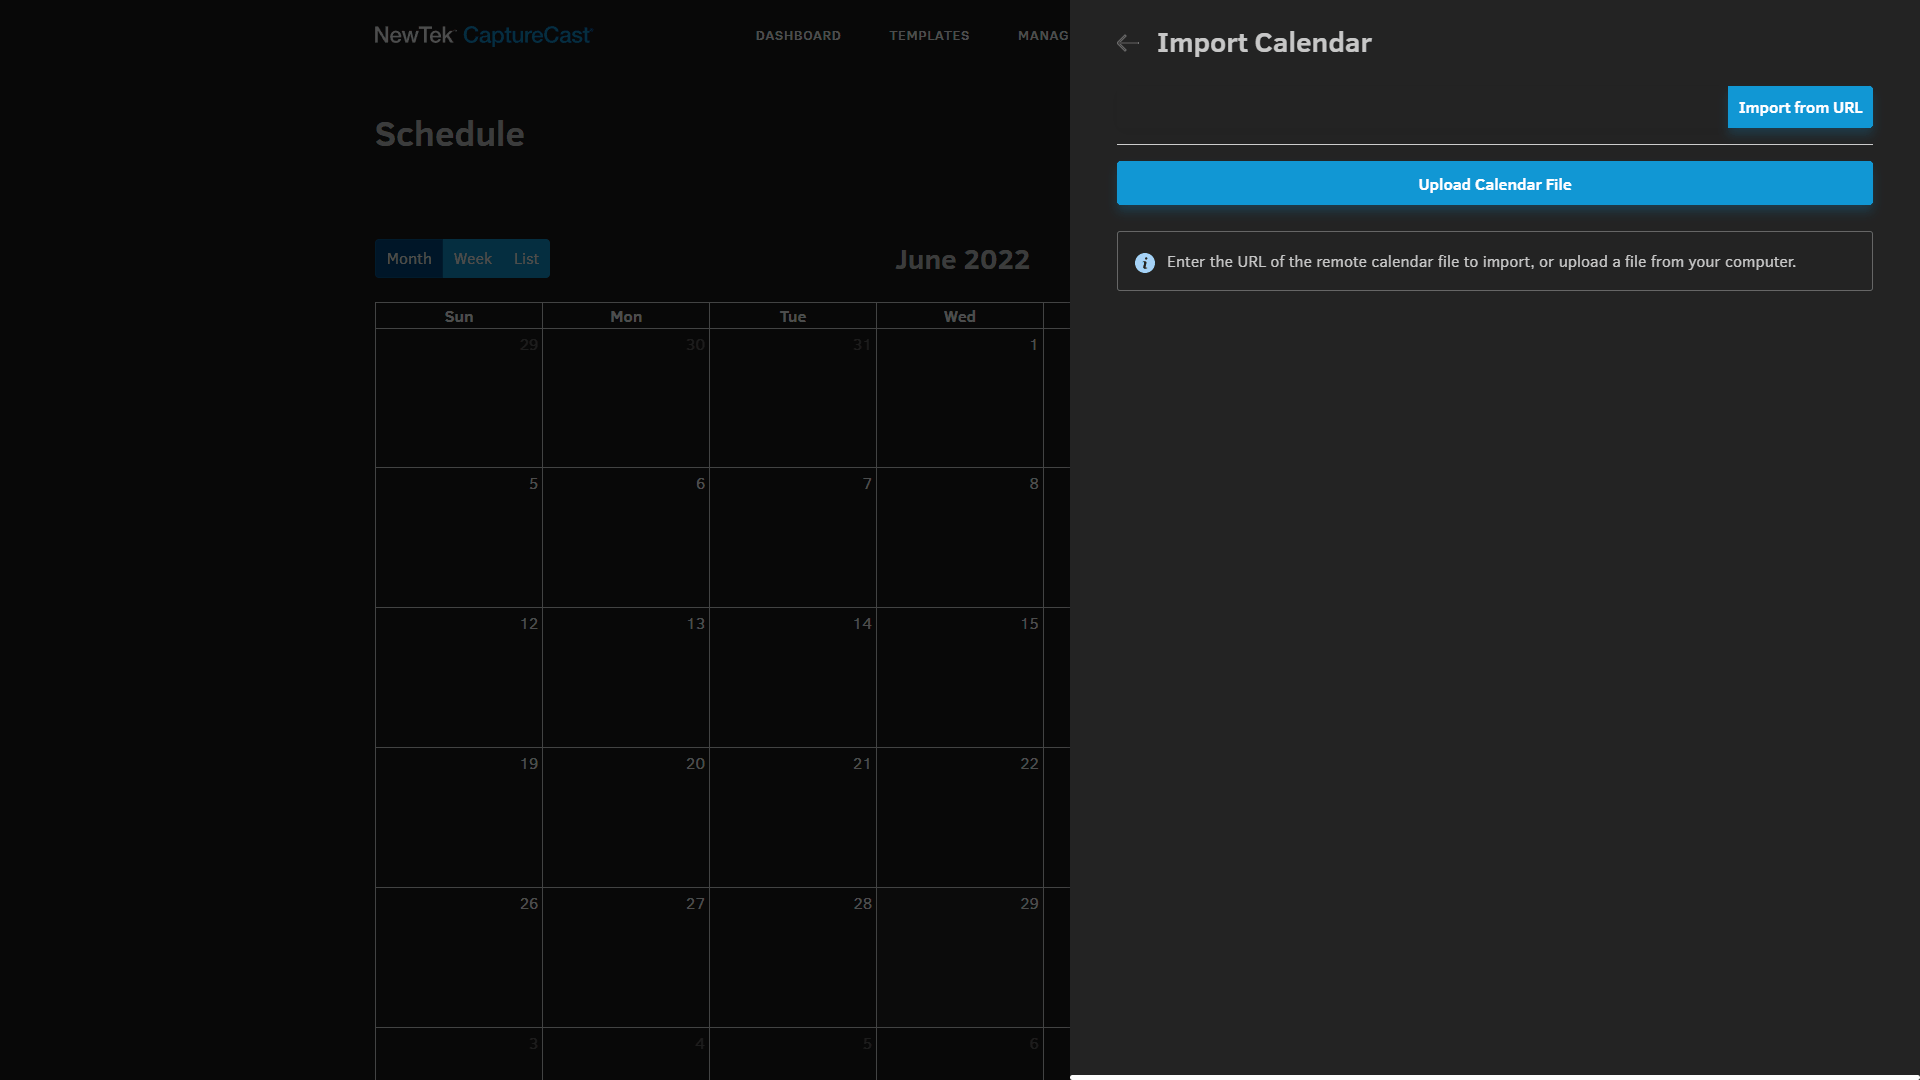Click the NewTek CaptureCast logo
Screen dimensions: 1920x1080
[483, 36]
